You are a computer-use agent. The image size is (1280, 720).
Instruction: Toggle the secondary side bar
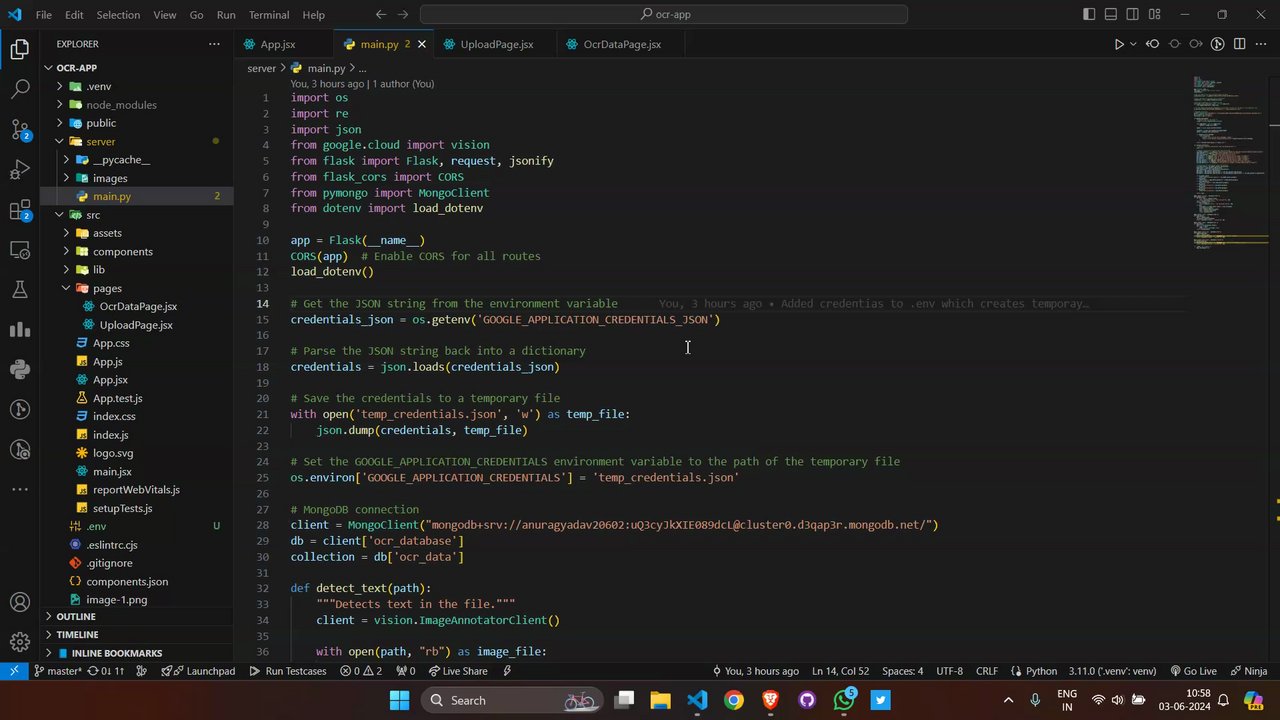(x=1133, y=15)
